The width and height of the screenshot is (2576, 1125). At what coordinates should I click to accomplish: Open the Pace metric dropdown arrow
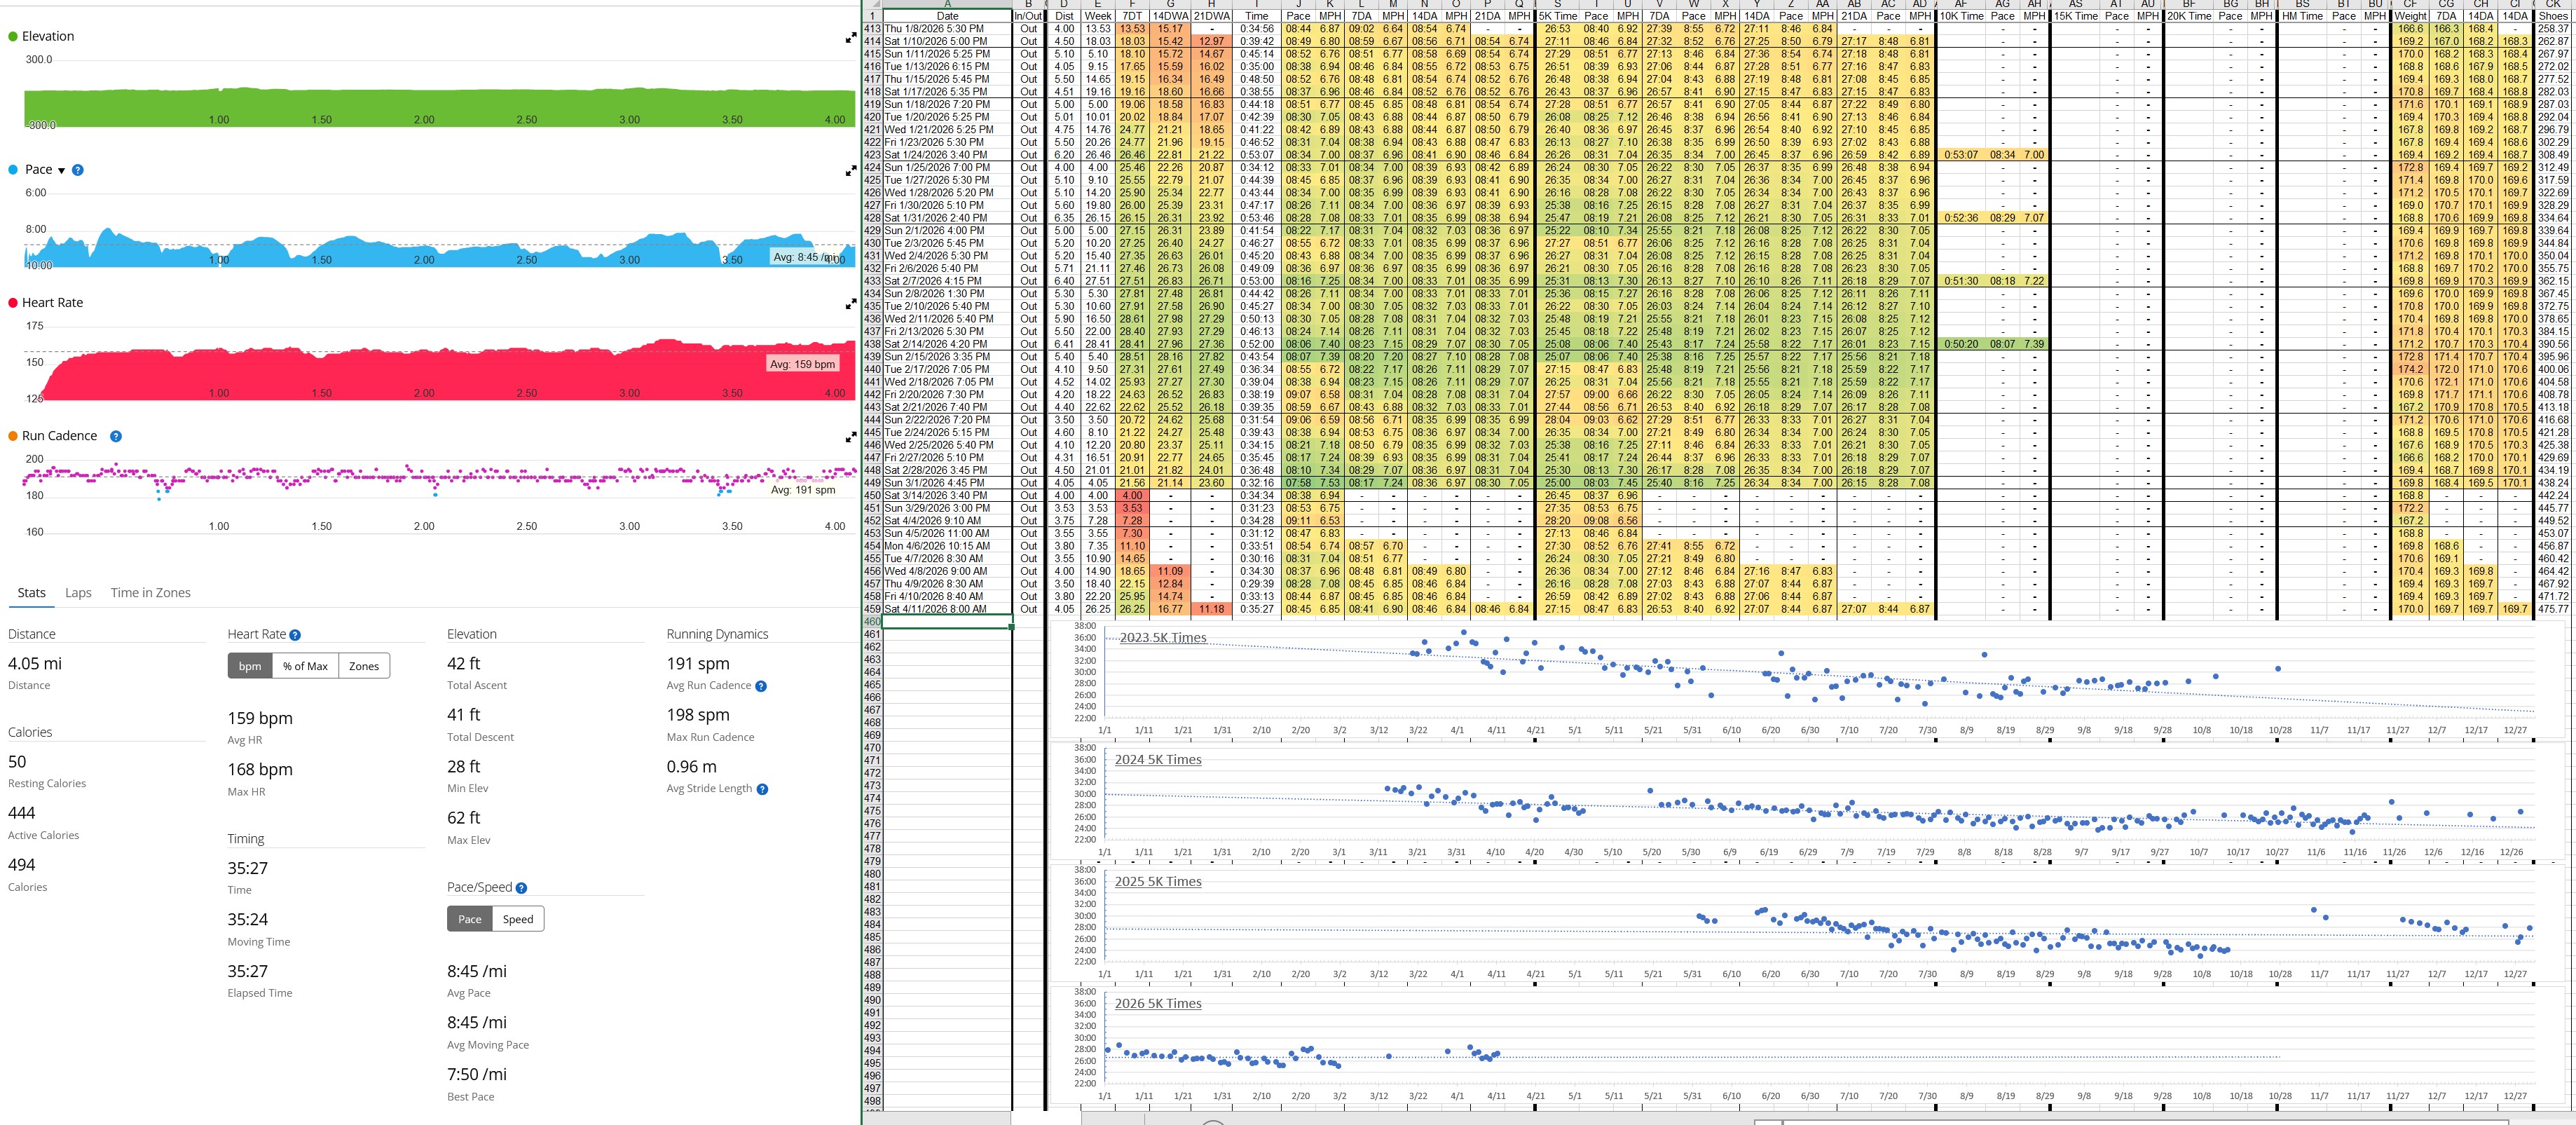click(61, 171)
